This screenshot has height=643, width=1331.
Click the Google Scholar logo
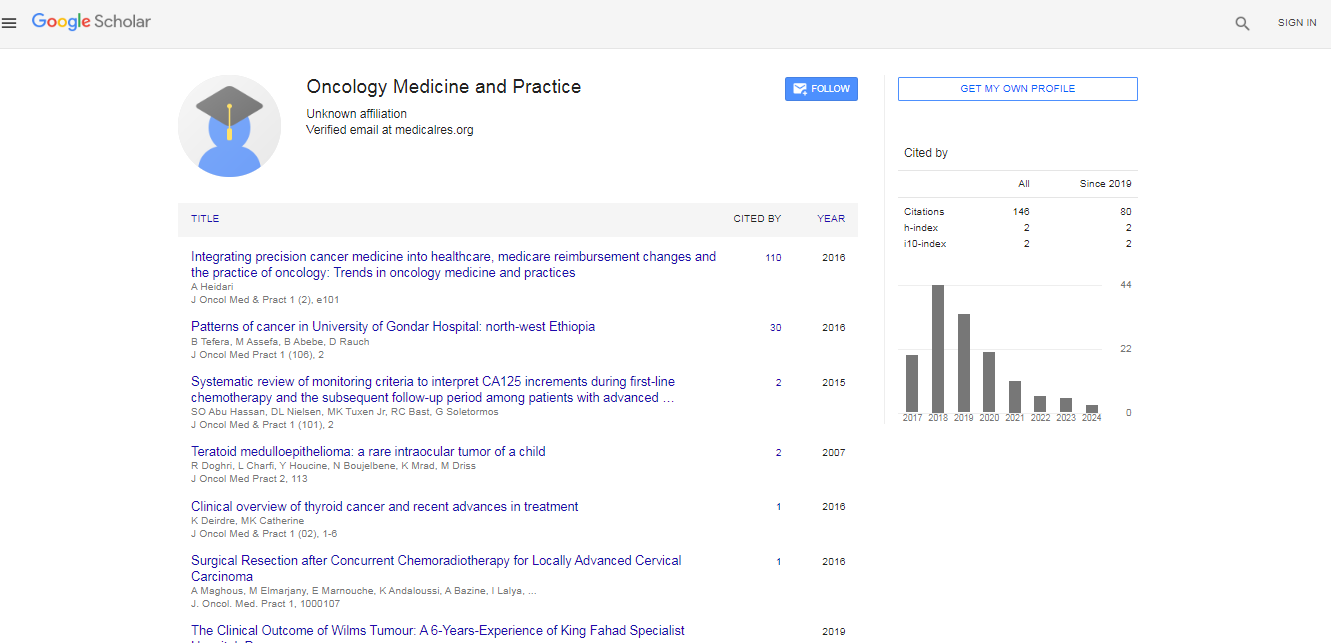[x=91, y=22]
